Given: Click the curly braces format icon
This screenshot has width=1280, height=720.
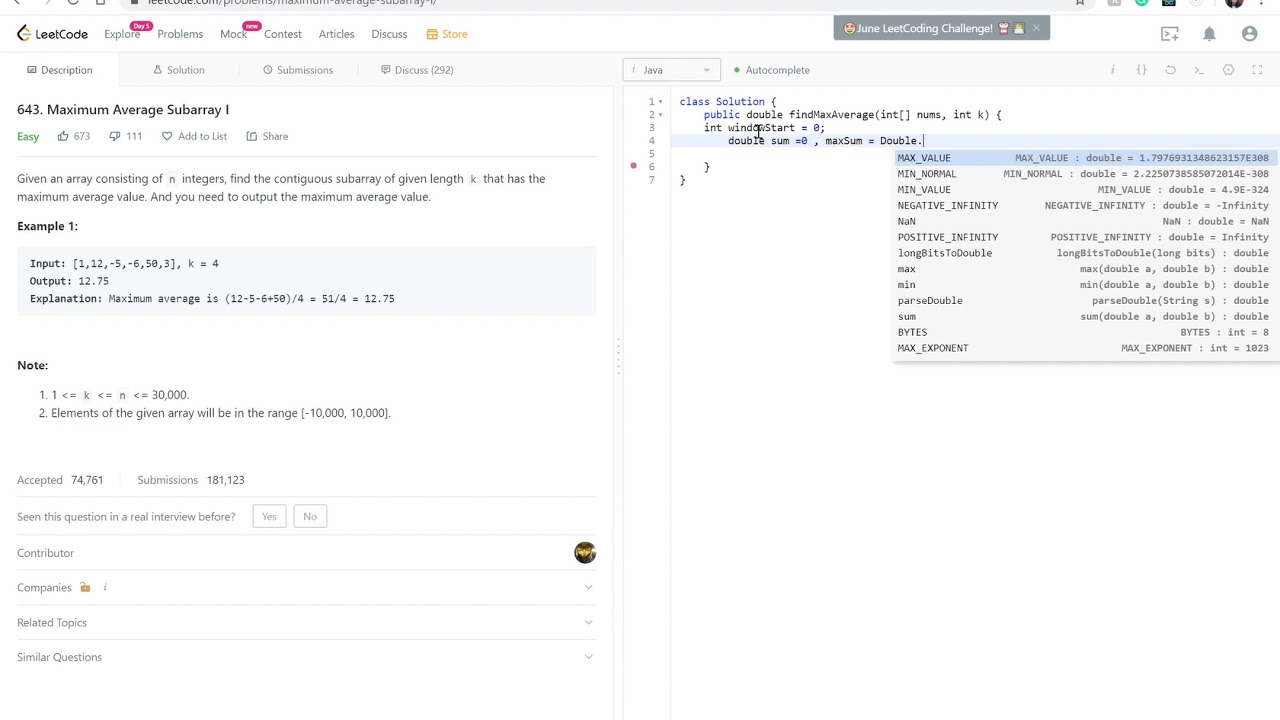Looking at the screenshot, I should 1141,70.
